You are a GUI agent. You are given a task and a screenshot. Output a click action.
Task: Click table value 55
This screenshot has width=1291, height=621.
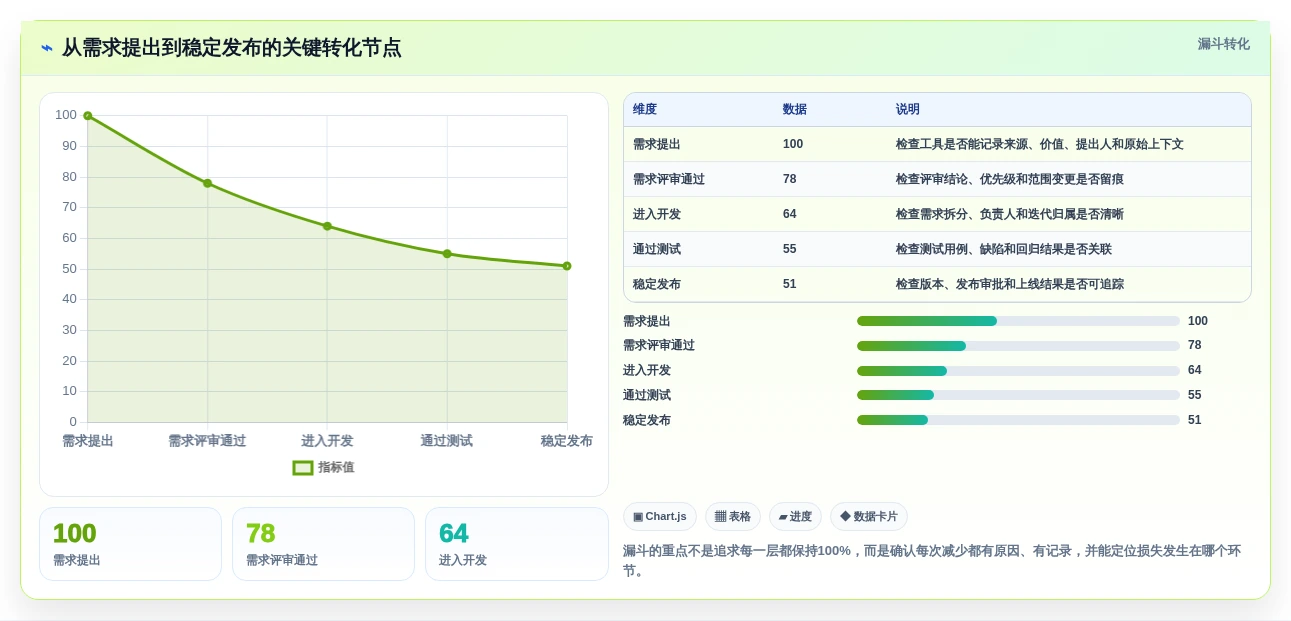click(x=790, y=249)
